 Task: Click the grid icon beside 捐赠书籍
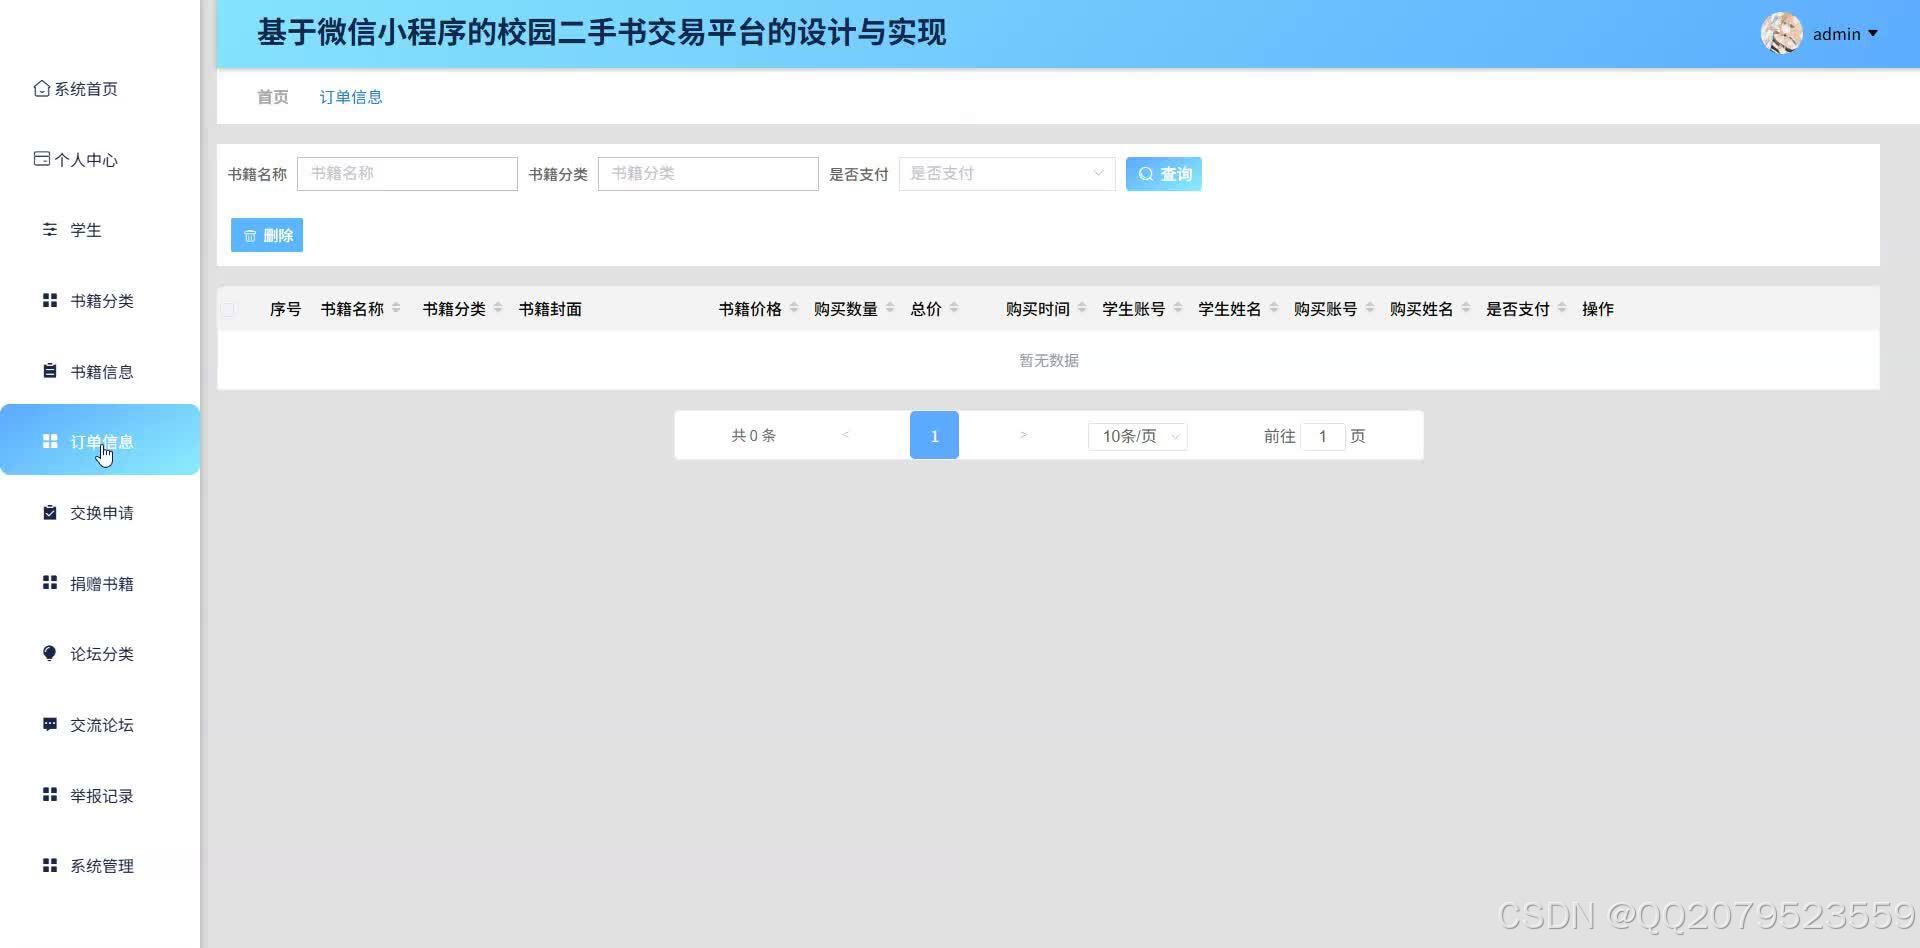(50, 583)
